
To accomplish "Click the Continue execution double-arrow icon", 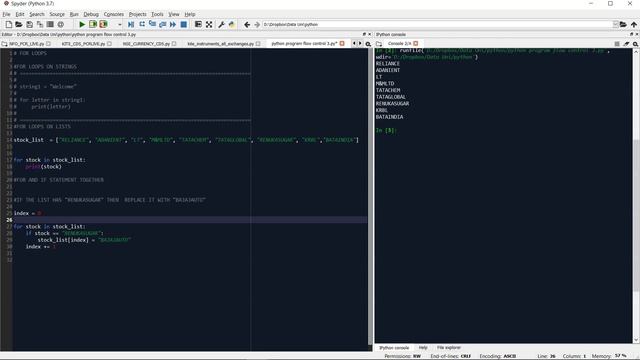I will pos(173,24).
